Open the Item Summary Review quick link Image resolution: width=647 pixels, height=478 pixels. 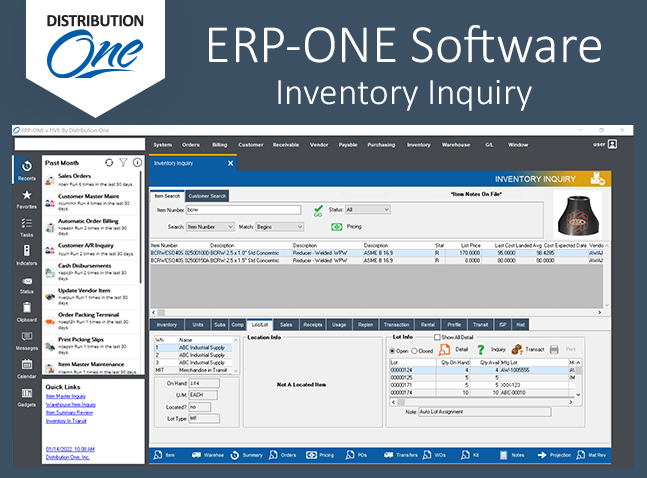pos(69,413)
